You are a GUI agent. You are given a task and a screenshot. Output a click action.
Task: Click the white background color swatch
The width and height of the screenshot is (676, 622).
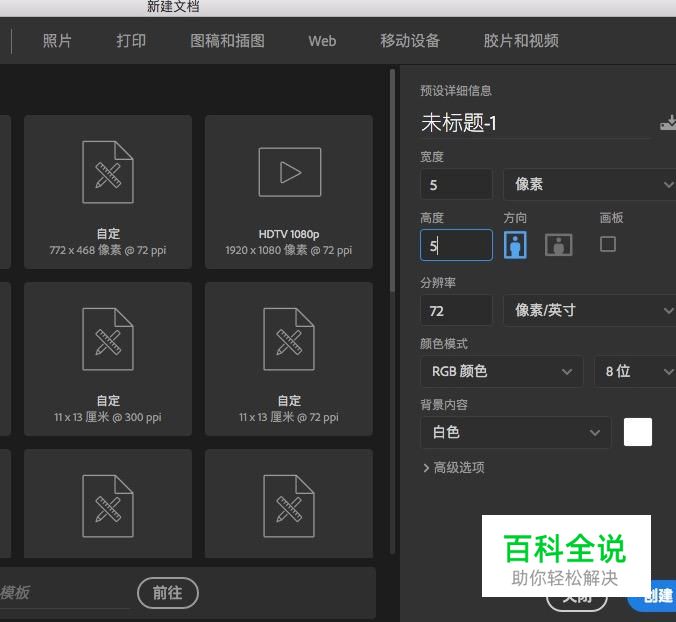pyautogui.click(x=638, y=432)
